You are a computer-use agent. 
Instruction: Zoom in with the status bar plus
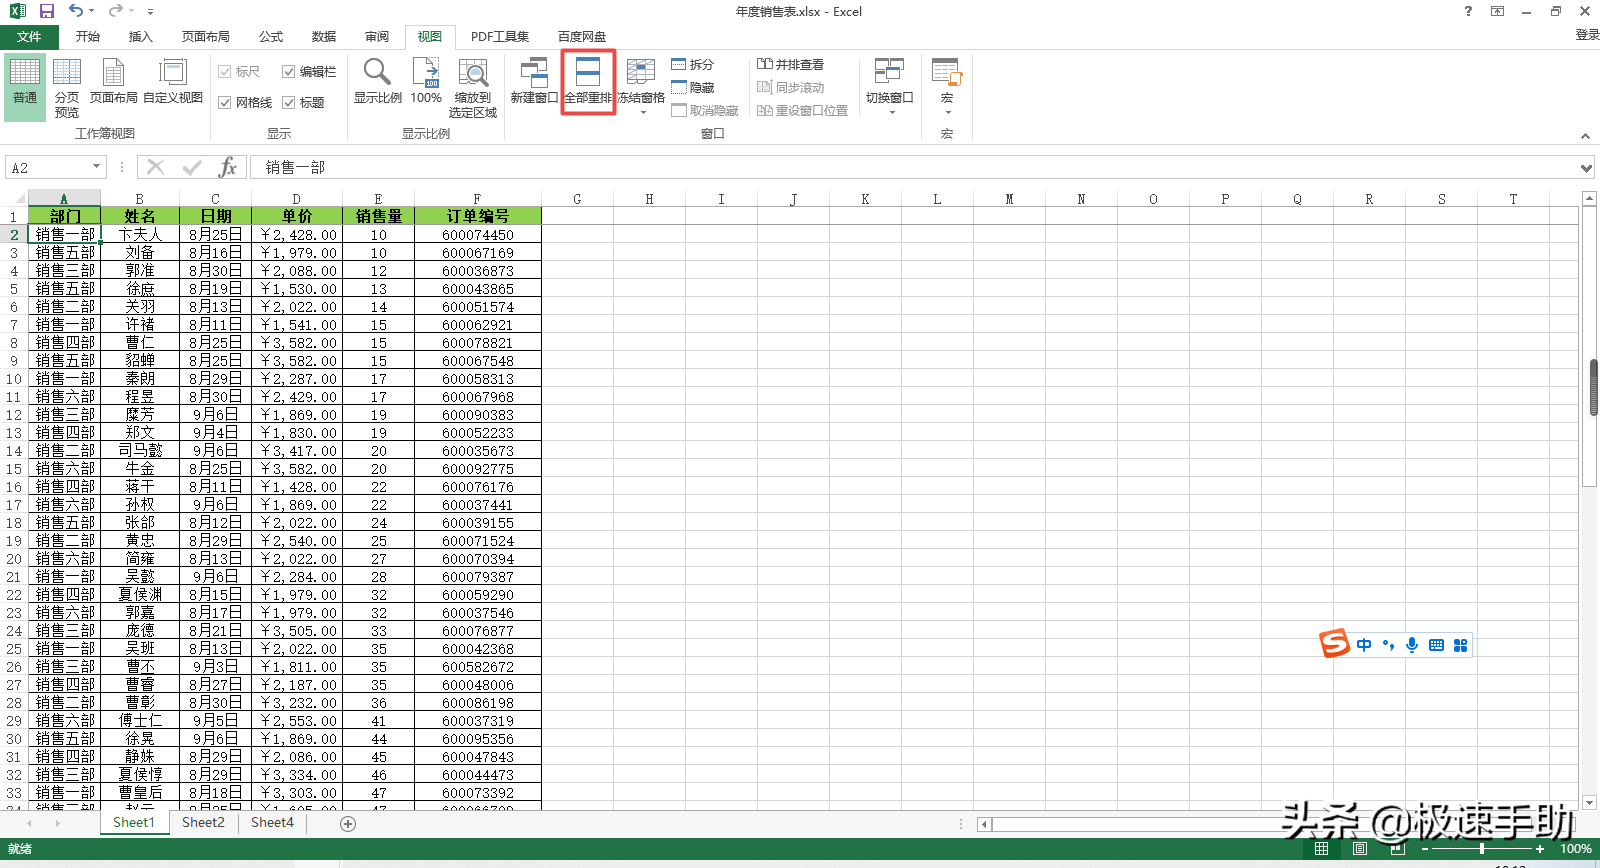(1540, 849)
